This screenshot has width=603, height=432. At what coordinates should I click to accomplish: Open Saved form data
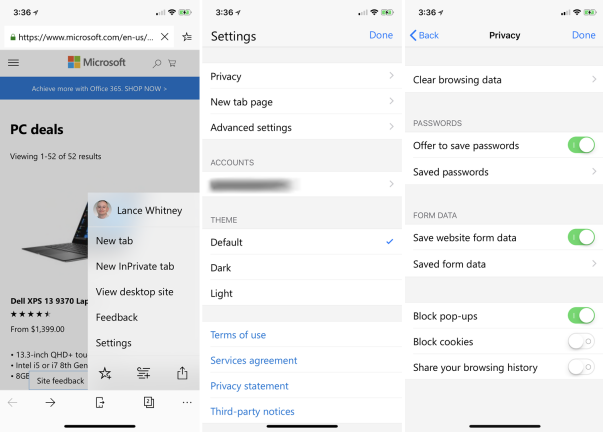[504, 264]
